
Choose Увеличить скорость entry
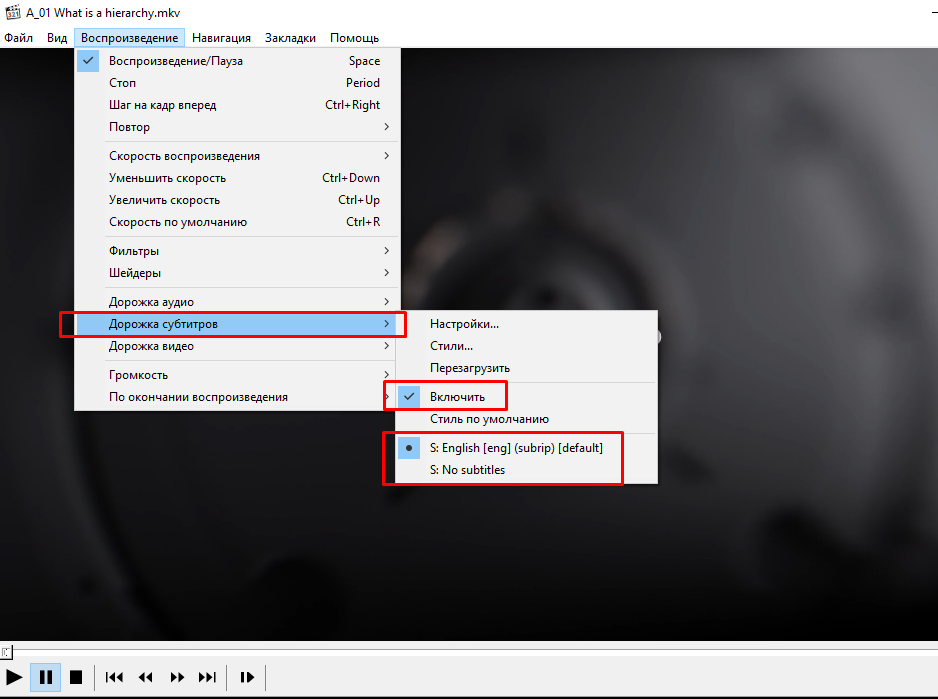237,200
